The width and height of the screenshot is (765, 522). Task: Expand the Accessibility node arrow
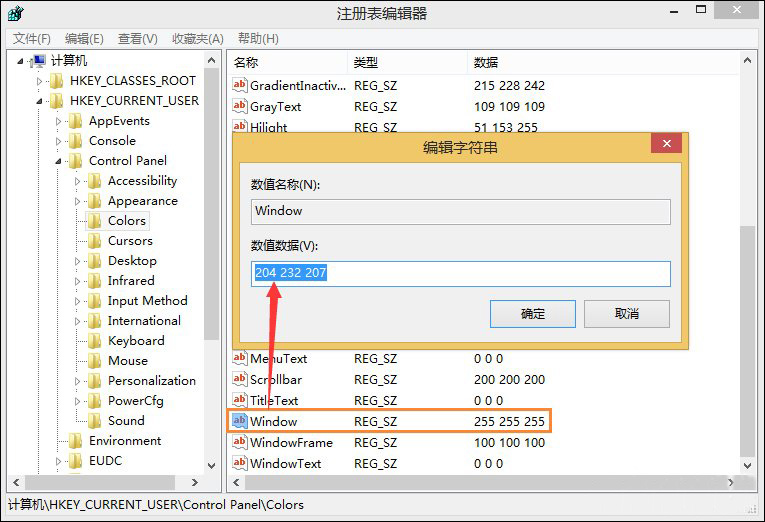[x=78, y=181]
